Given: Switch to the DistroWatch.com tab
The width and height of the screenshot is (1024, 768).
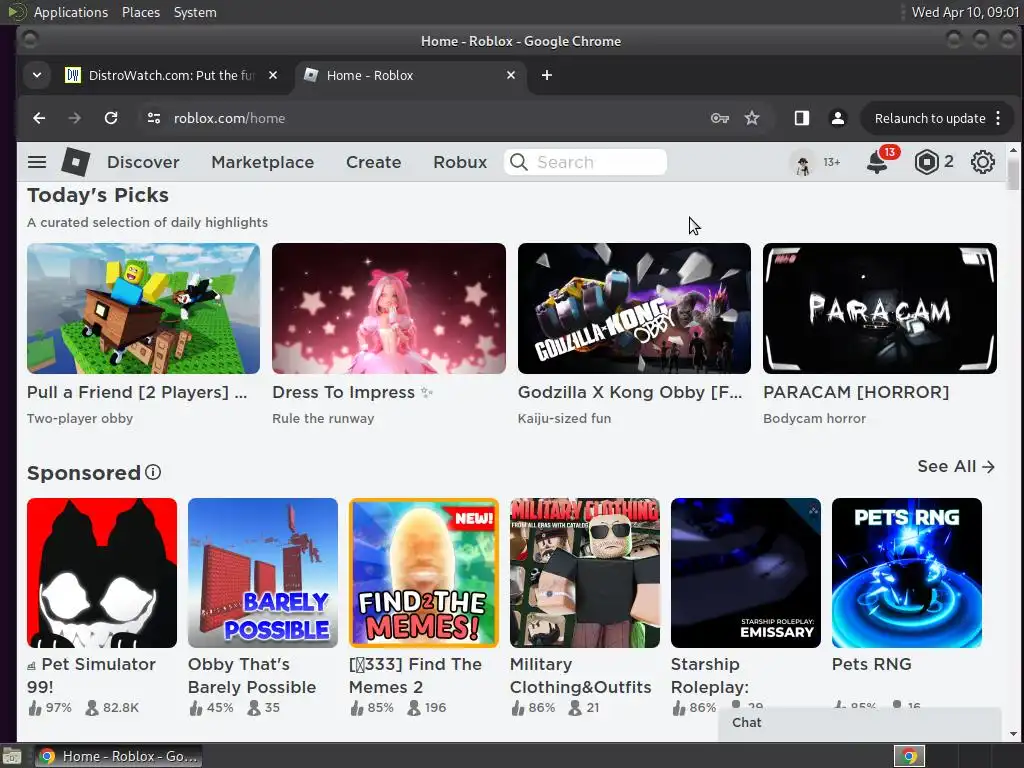Looking at the screenshot, I should tap(171, 75).
